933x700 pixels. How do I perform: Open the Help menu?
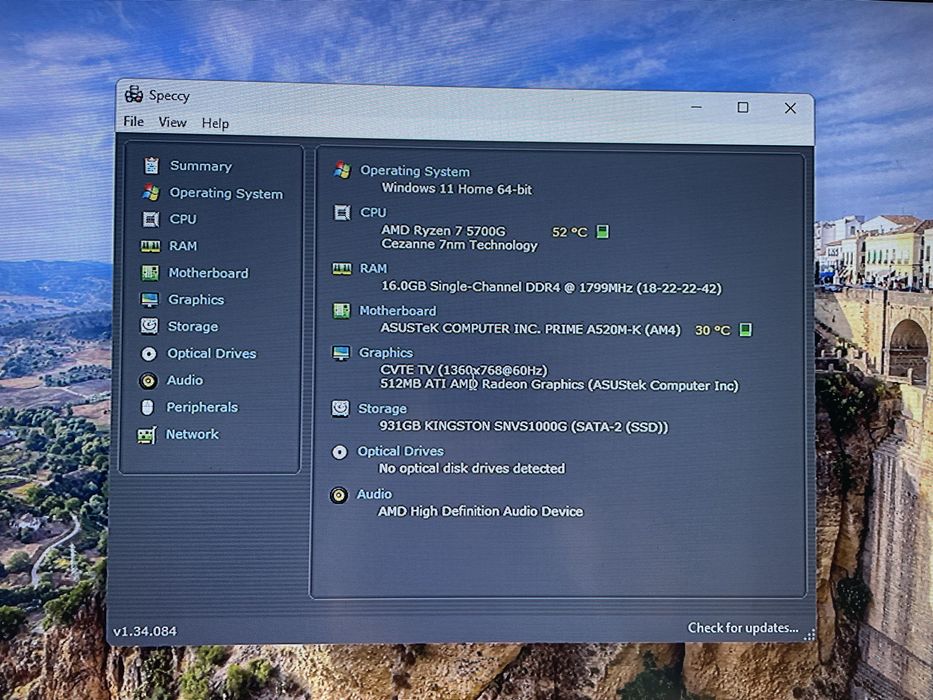[215, 123]
